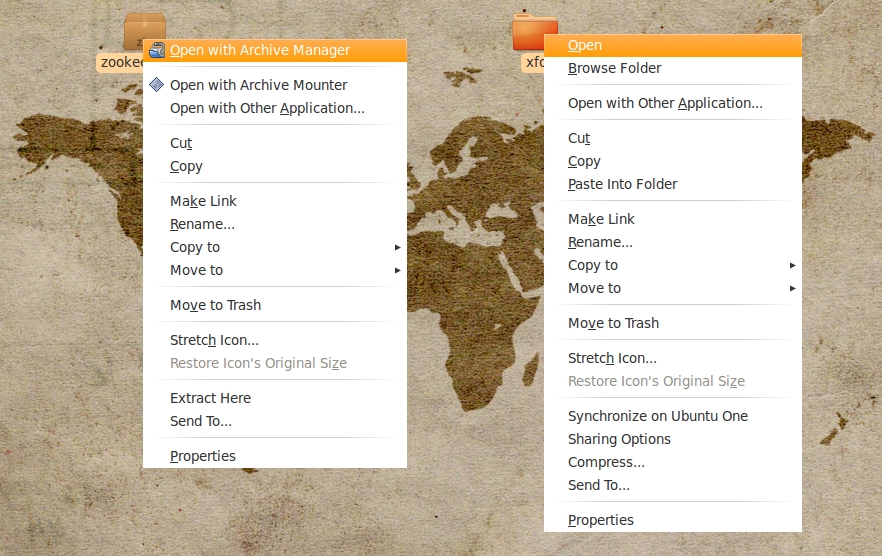This screenshot has height=556, width=882.
Task: Open Sharing Options for the folder
Action: click(x=619, y=439)
